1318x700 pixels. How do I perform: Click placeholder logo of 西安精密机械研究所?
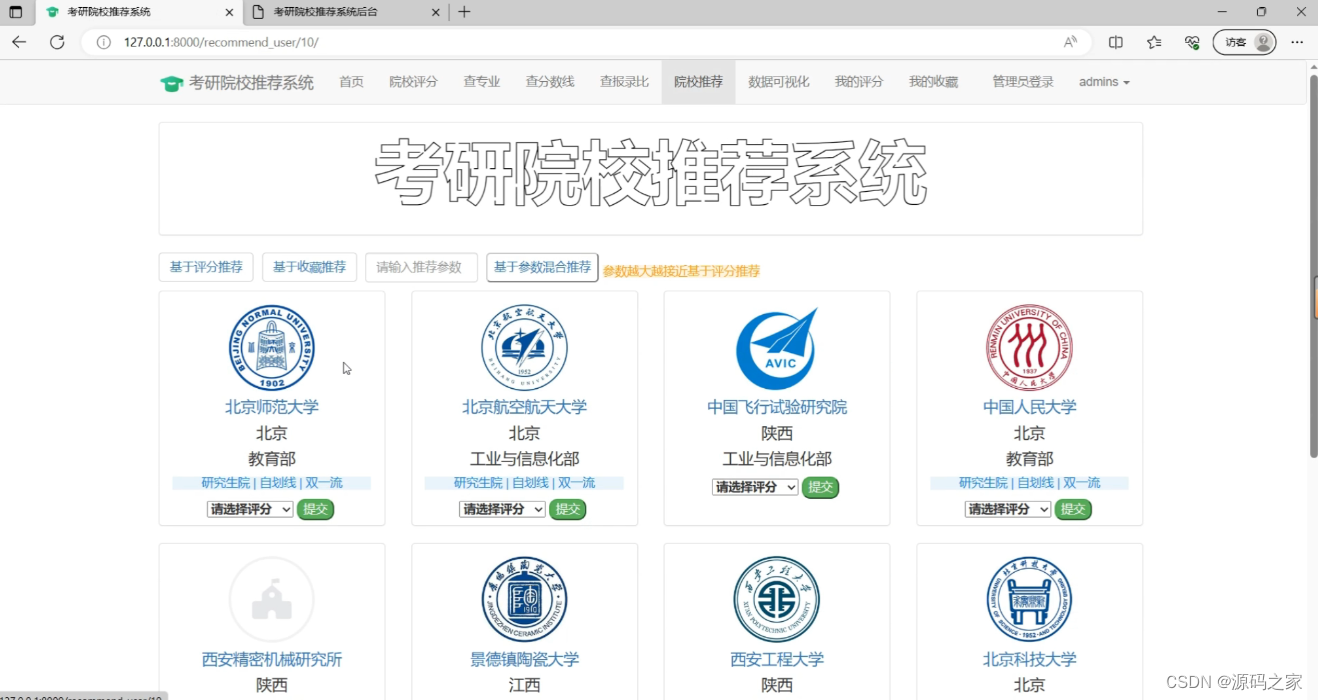[x=272, y=600]
